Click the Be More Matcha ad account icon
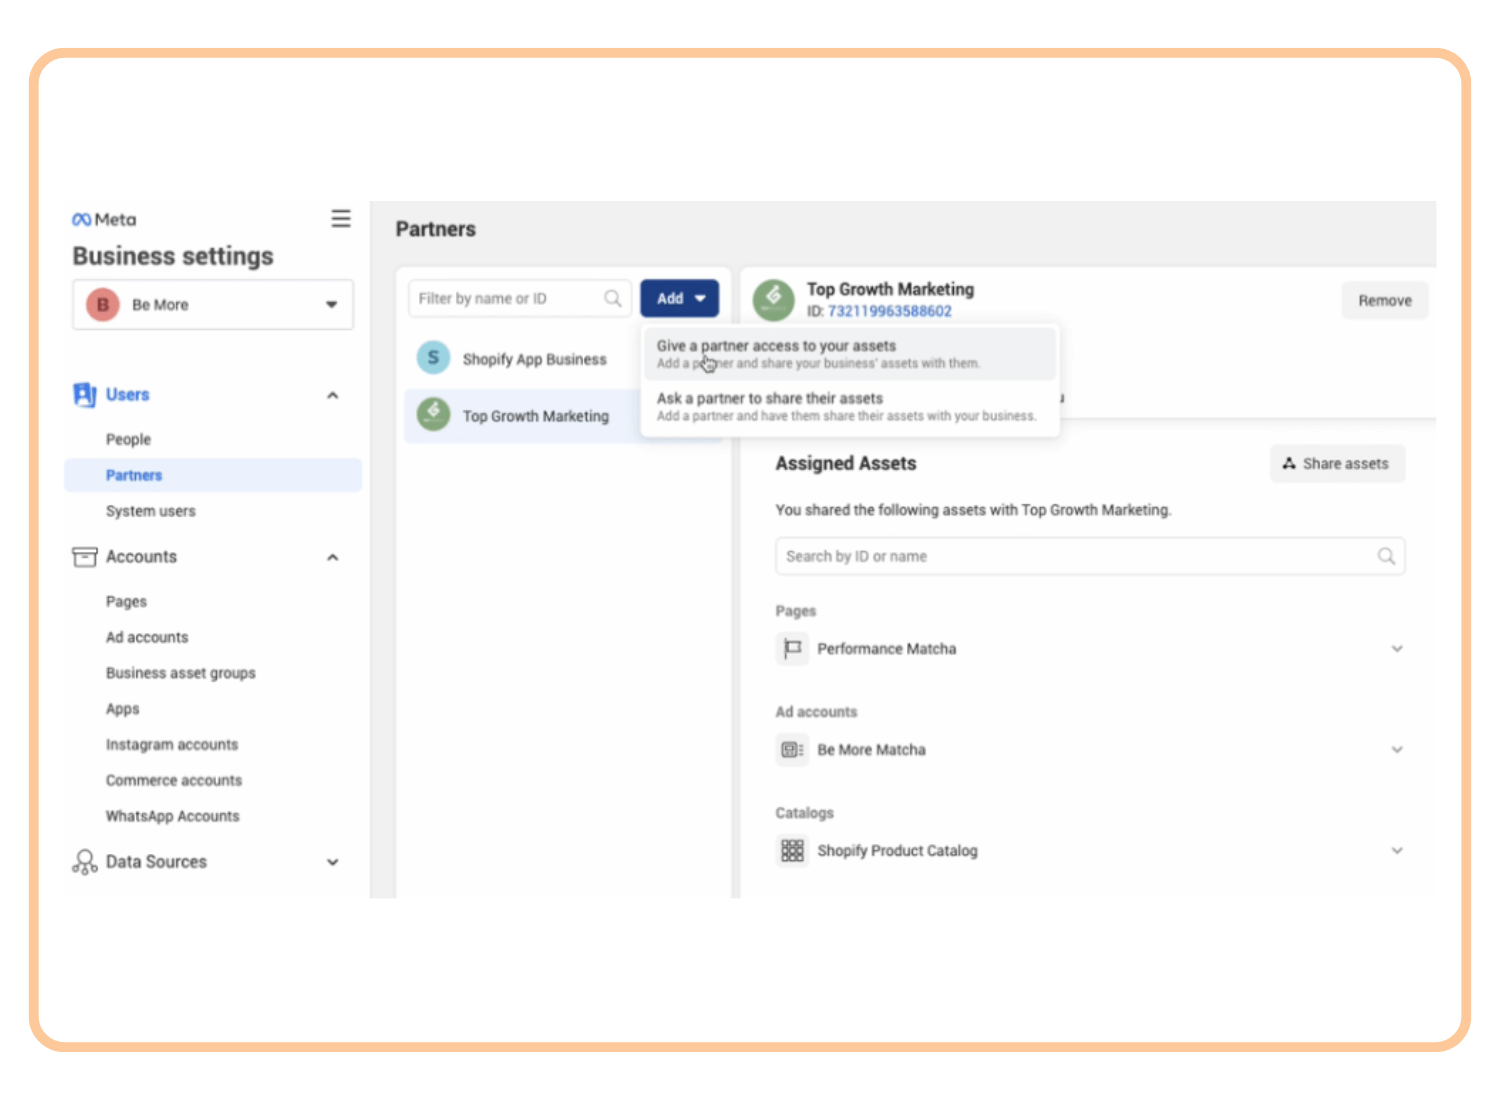This screenshot has height=1100, width=1500. tap(792, 749)
